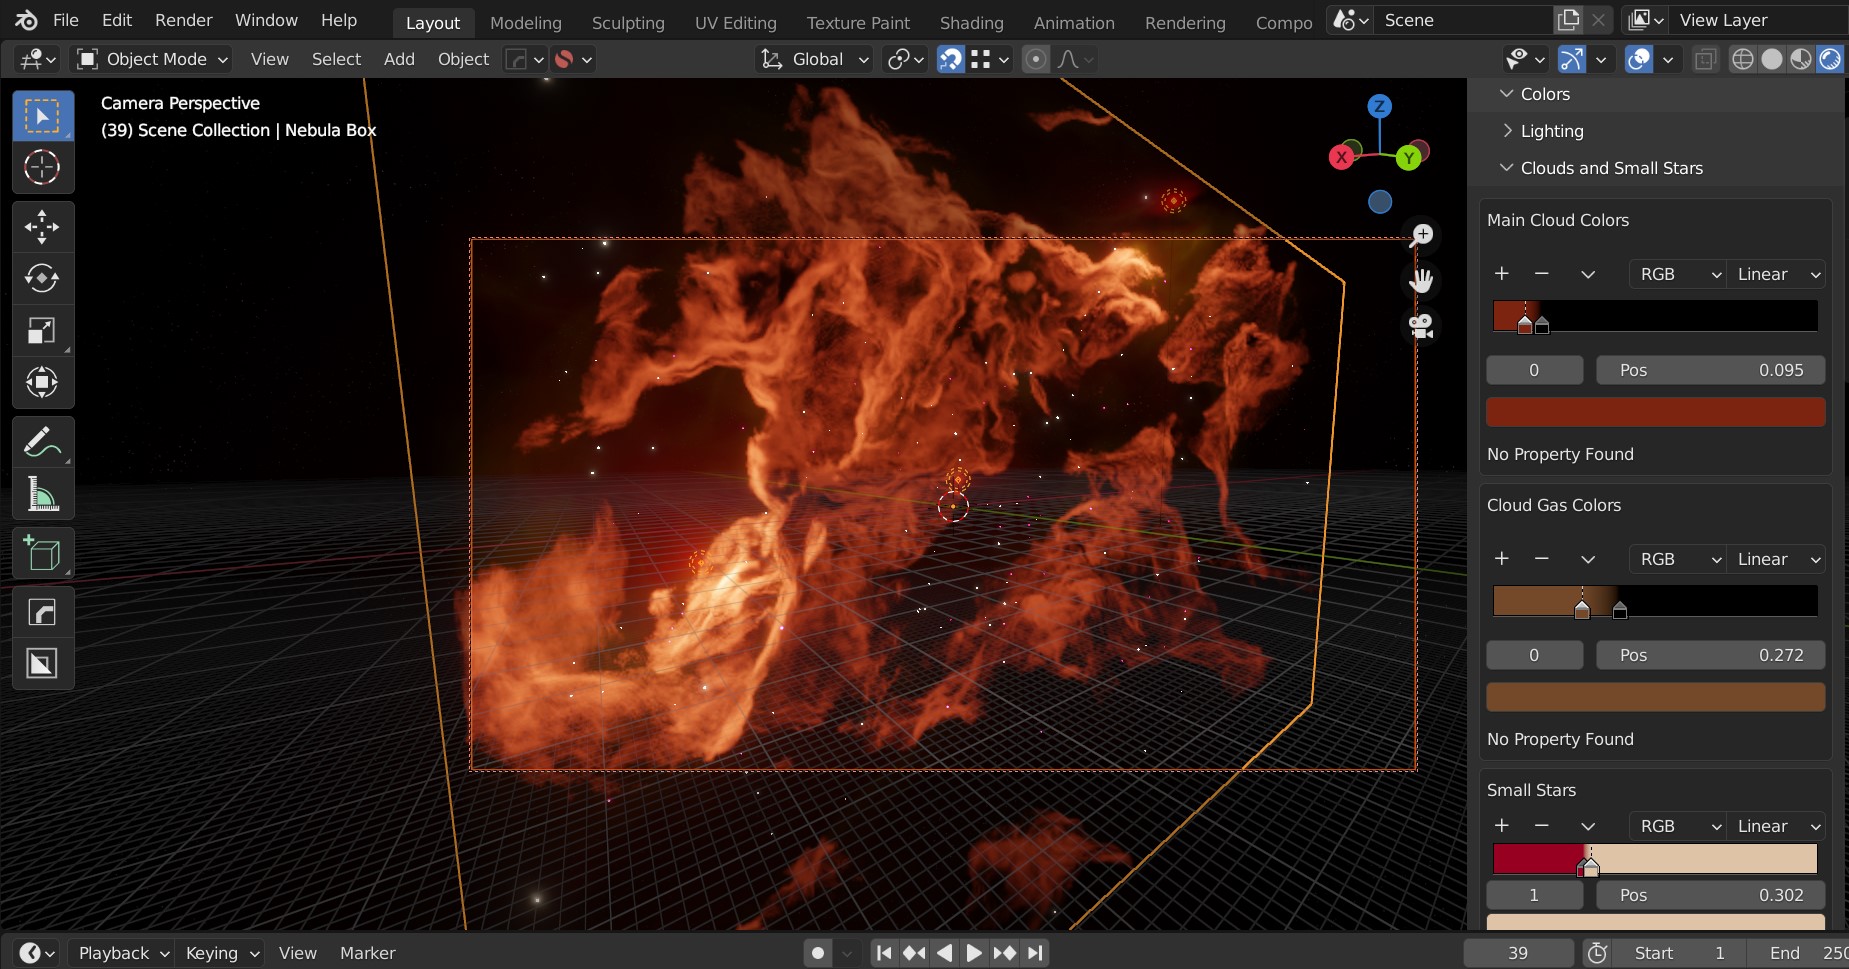Play the animation in reverse

point(944,953)
